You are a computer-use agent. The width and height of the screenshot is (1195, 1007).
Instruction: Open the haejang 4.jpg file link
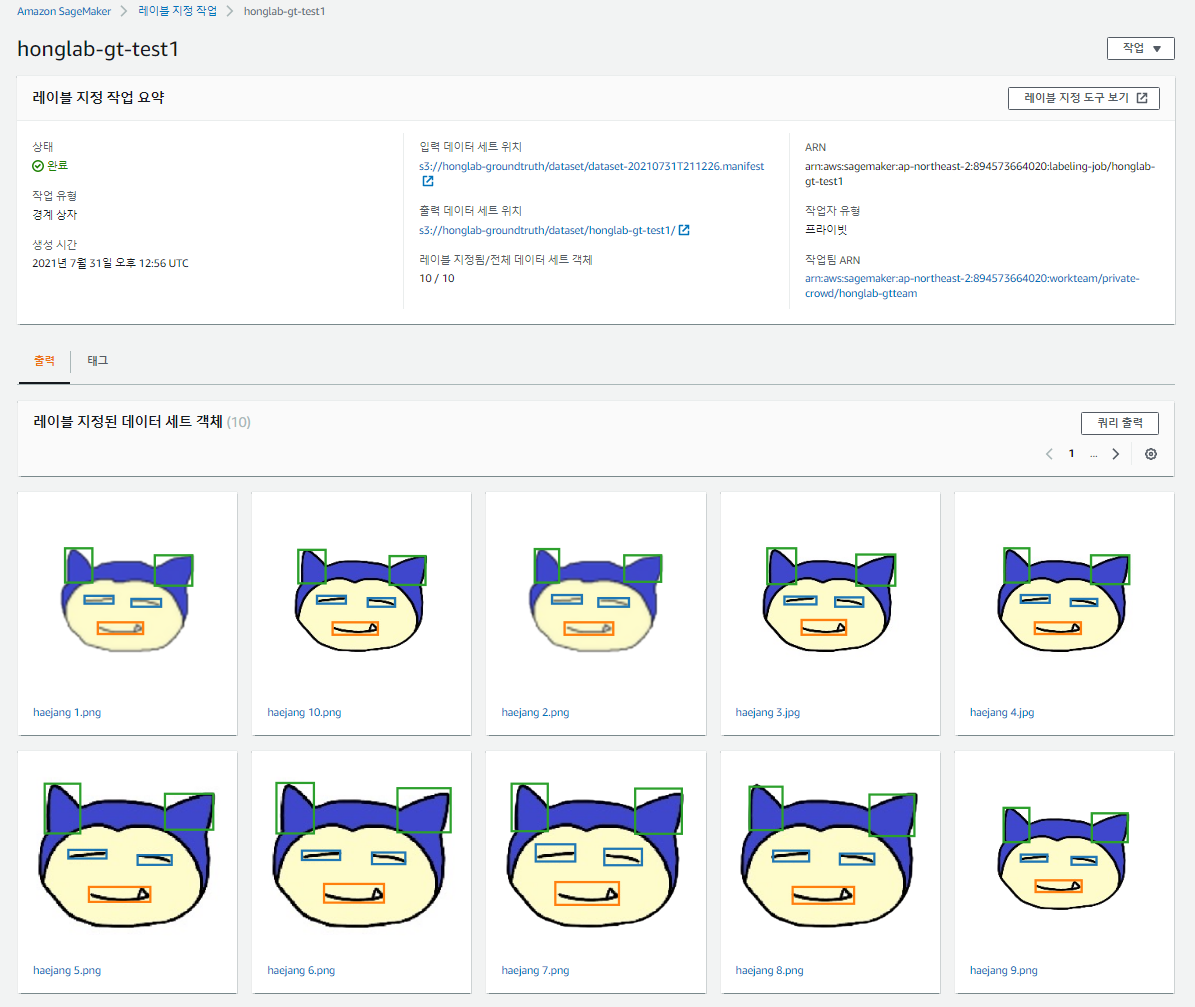point(1001,712)
